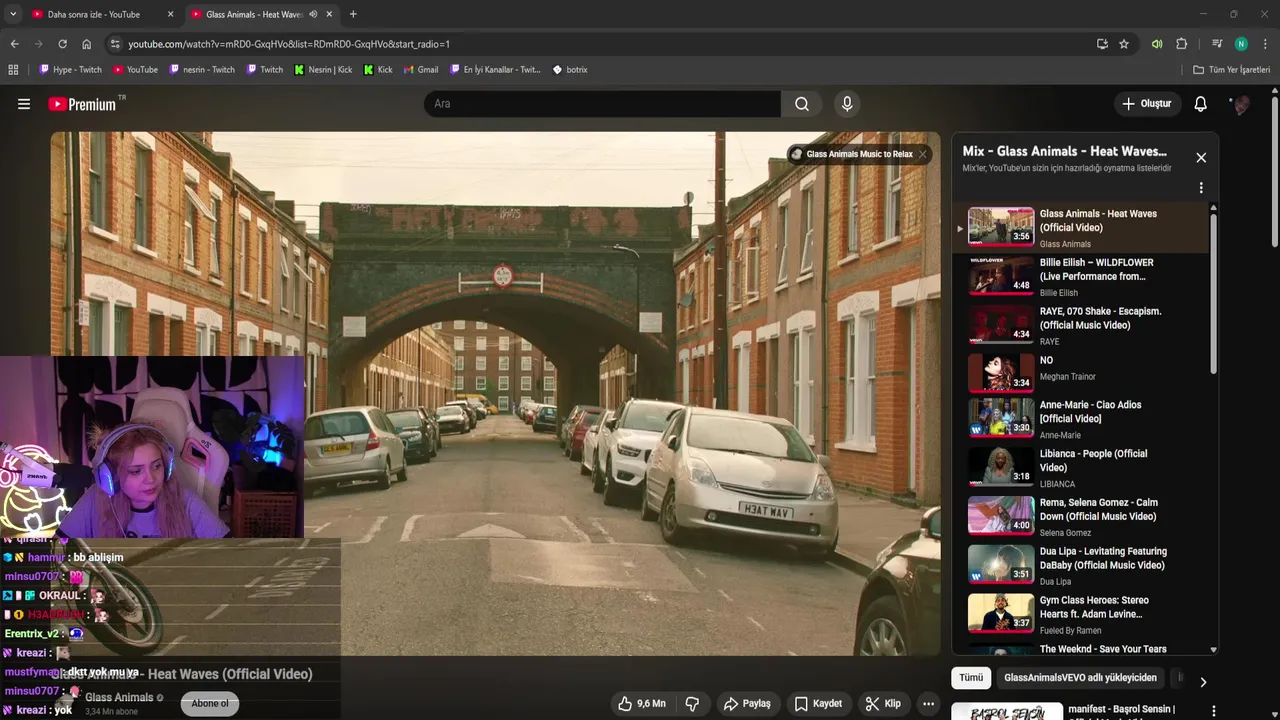Go to browser home page

(x=86, y=44)
